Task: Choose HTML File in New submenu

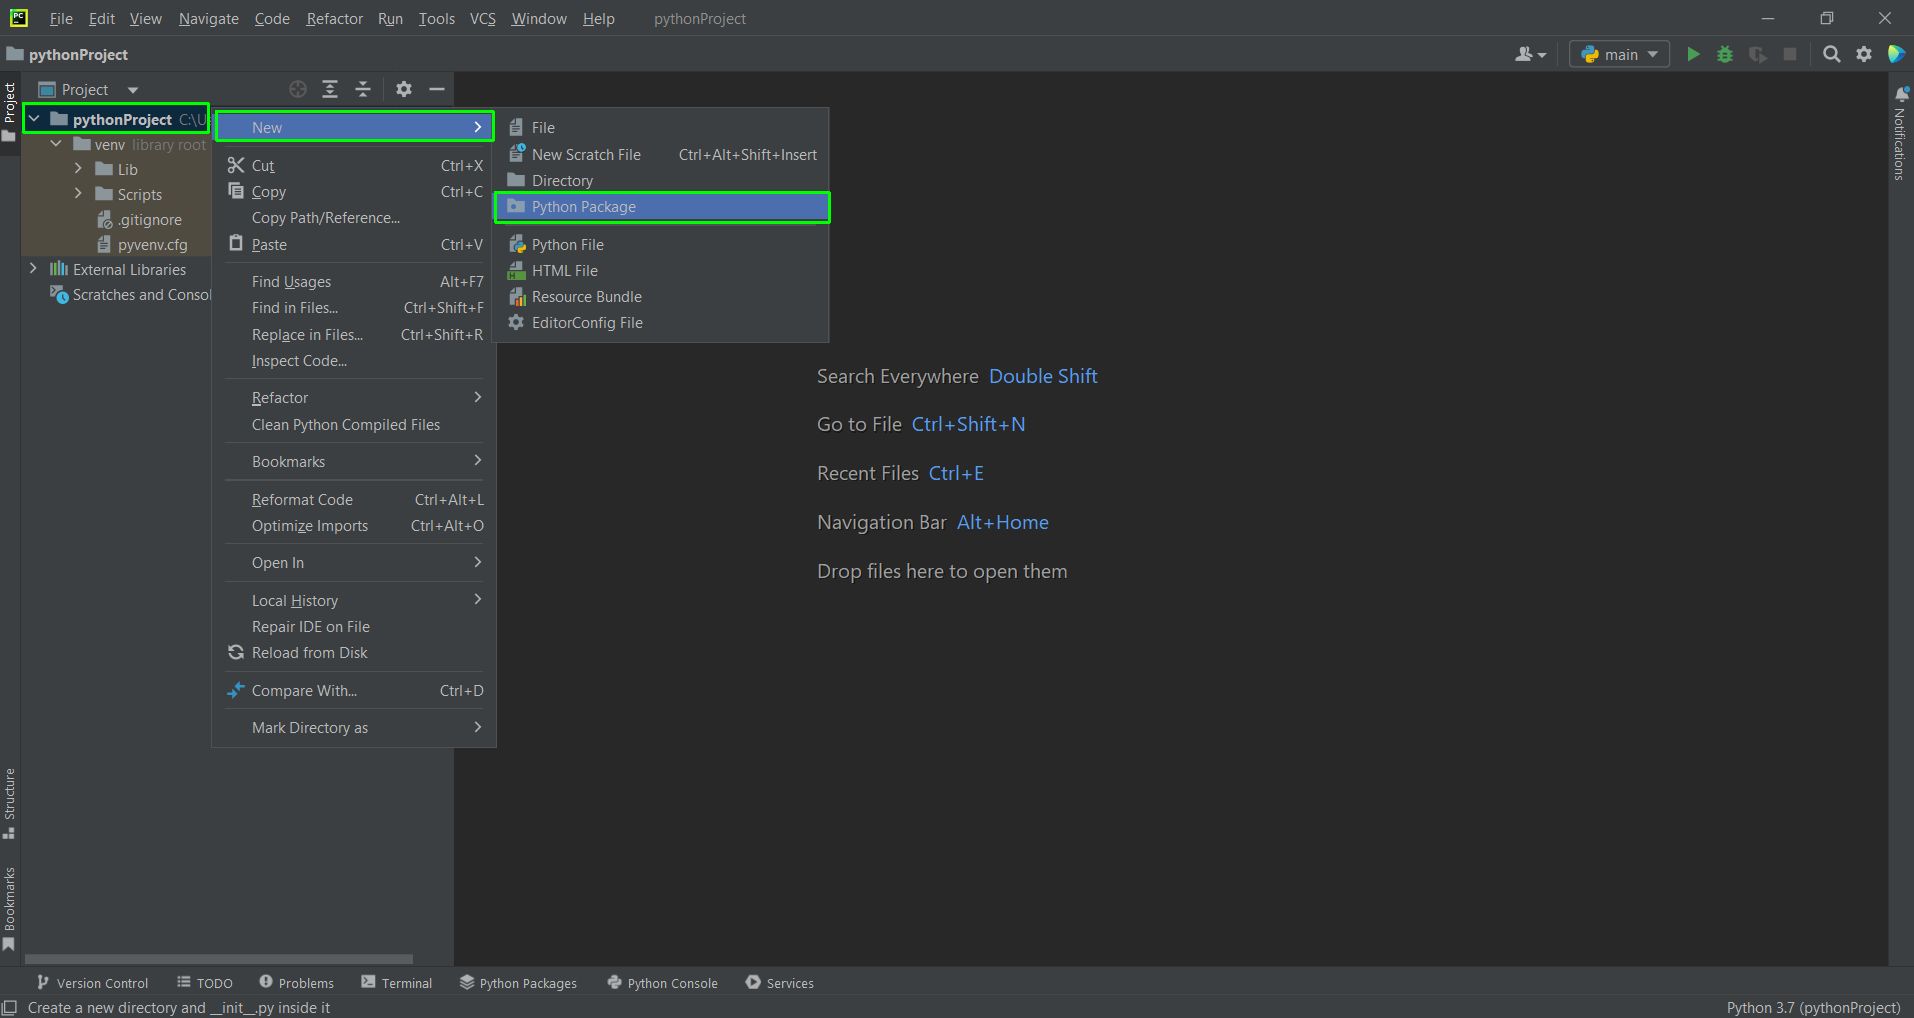Action: click(x=661, y=271)
